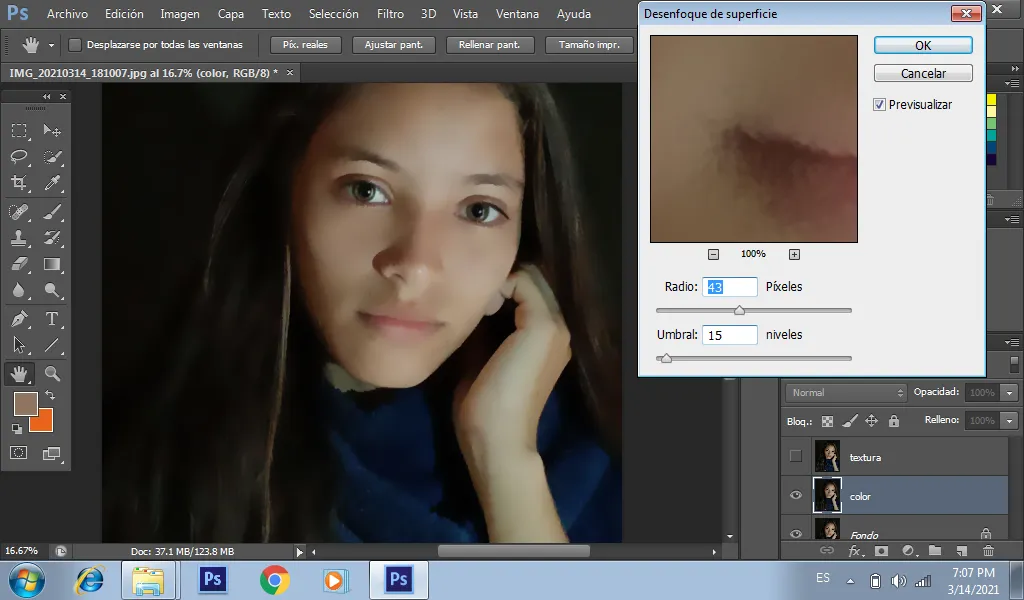Image resolution: width=1024 pixels, height=600 pixels.
Task: Delete the selected layer with trash icon
Action: pos(988,551)
